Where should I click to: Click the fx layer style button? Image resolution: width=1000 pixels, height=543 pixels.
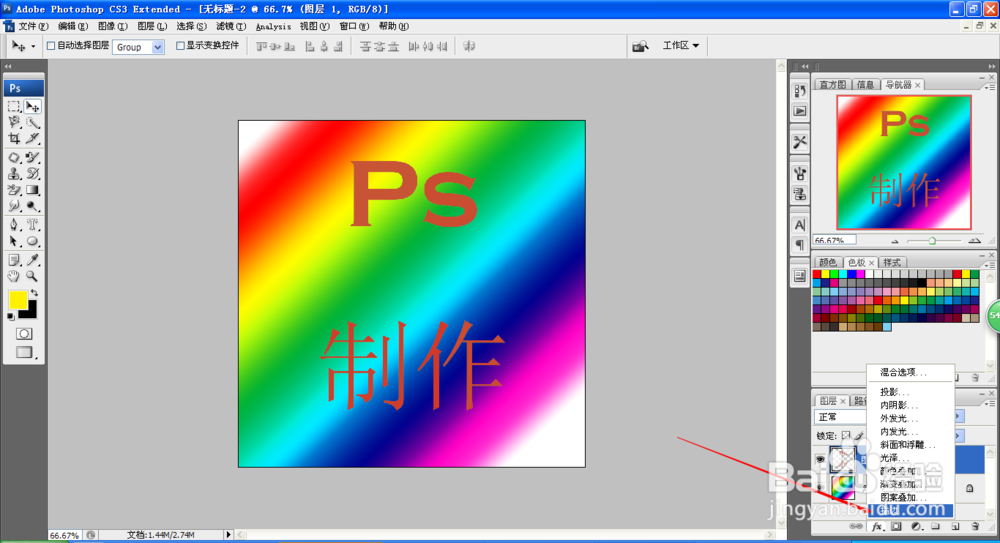pyautogui.click(x=877, y=527)
